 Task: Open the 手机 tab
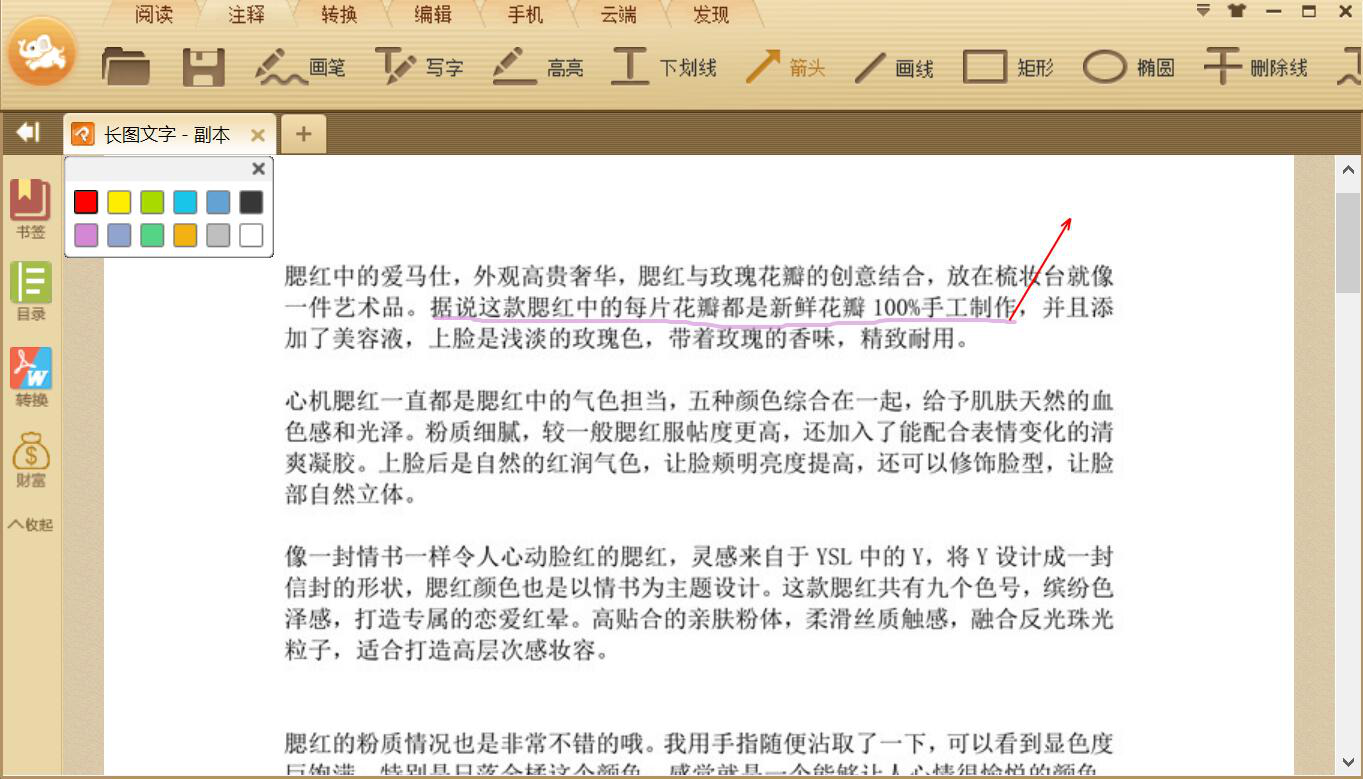[525, 14]
